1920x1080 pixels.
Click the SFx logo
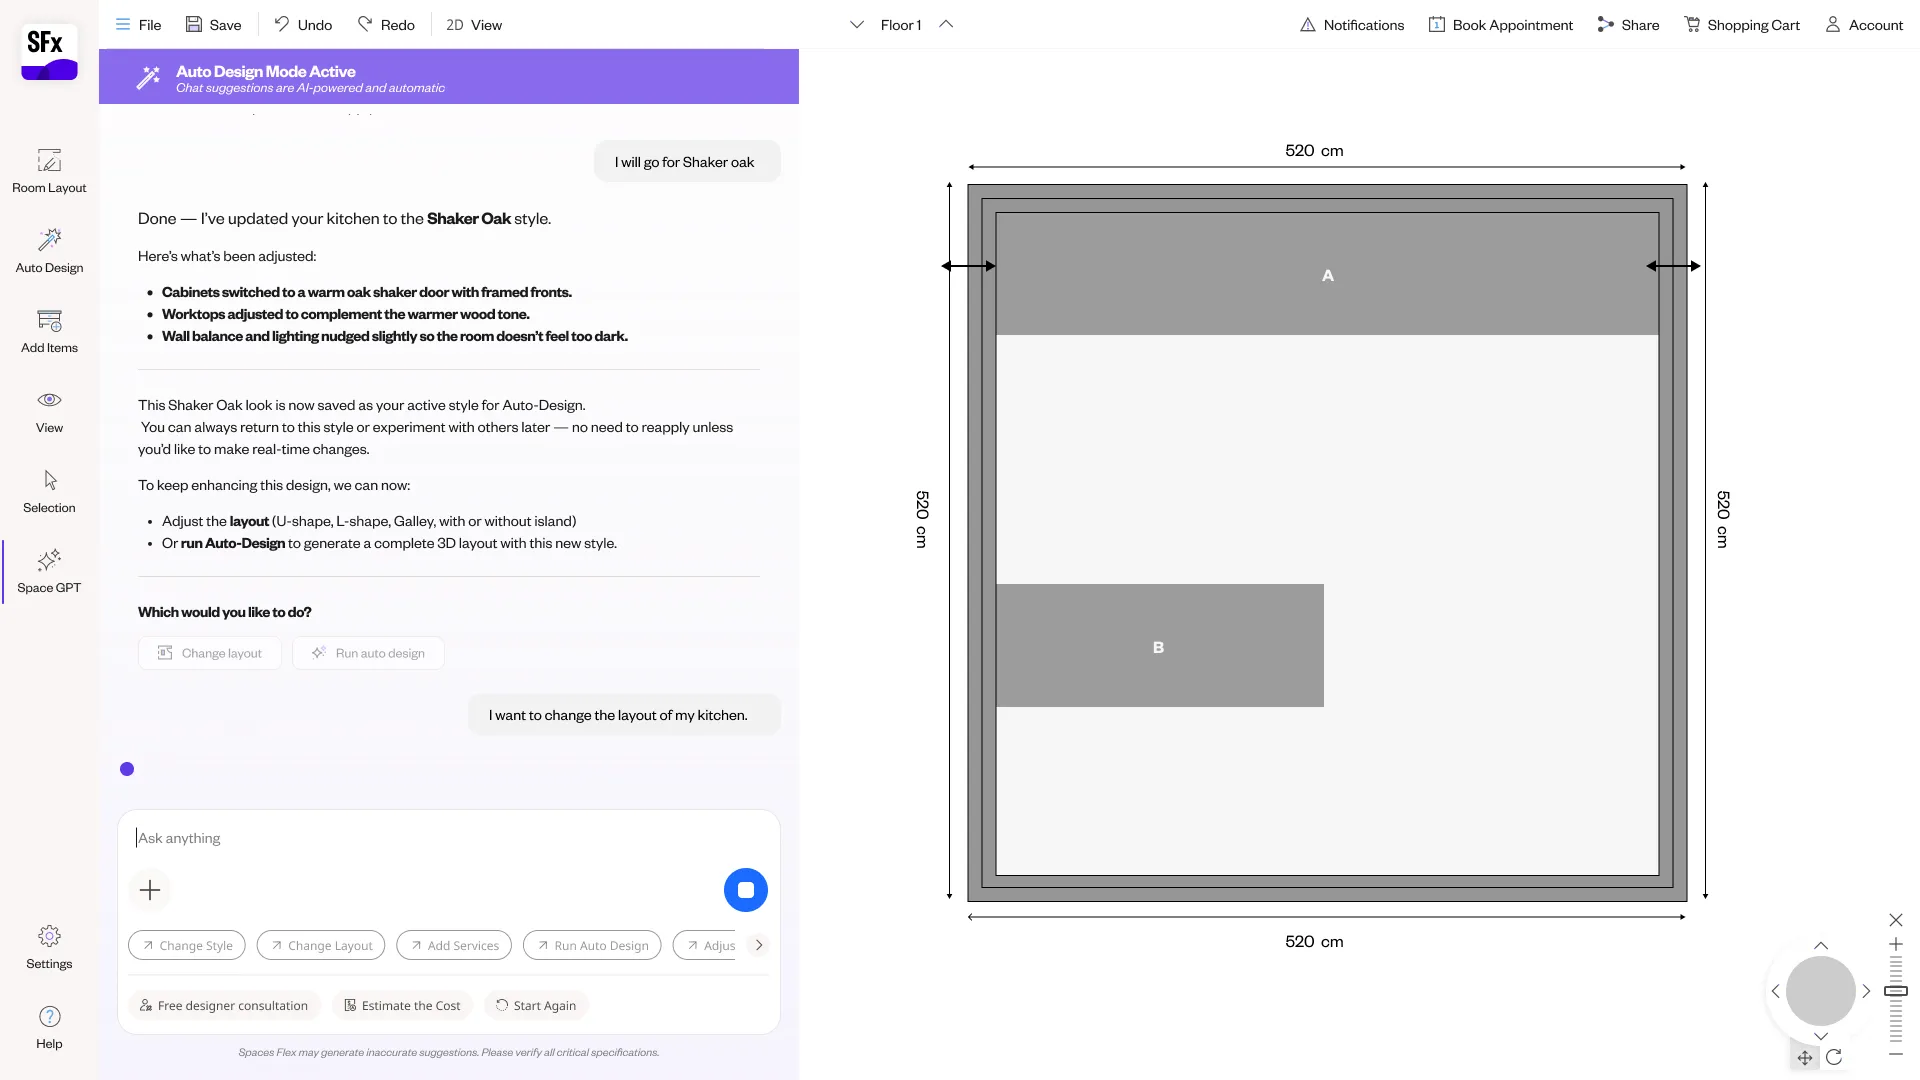tap(49, 53)
